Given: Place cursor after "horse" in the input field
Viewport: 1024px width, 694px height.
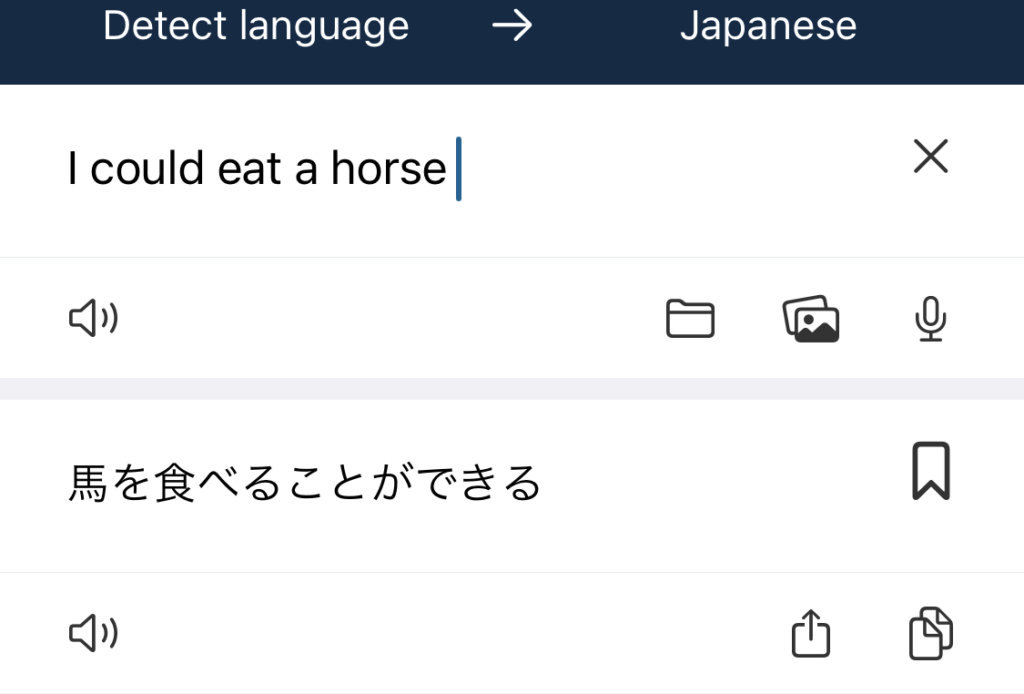Looking at the screenshot, I should coord(452,169).
